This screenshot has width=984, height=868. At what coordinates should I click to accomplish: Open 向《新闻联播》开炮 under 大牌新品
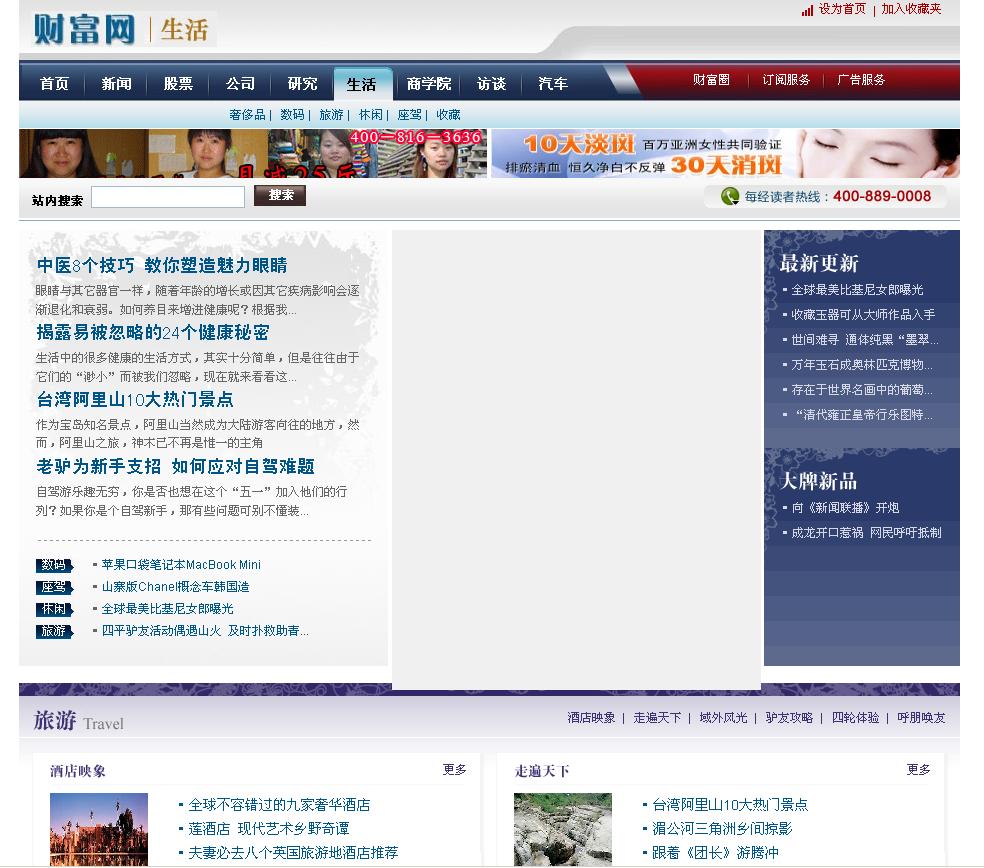[x=845, y=508]
